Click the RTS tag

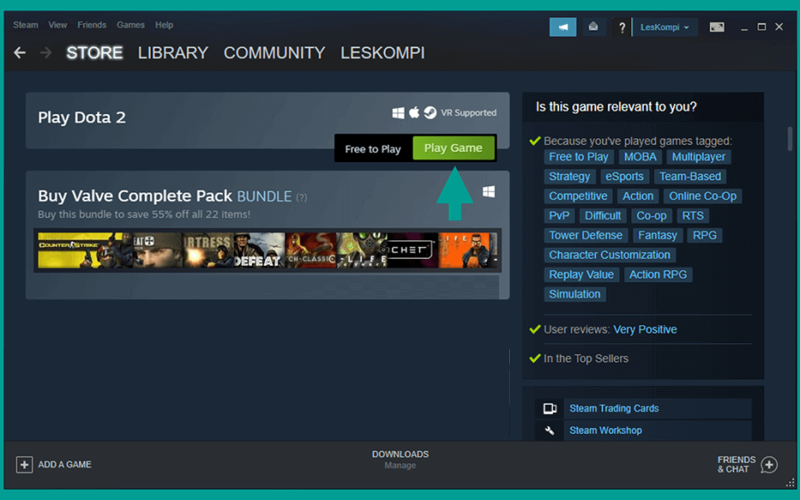[693, 216]
